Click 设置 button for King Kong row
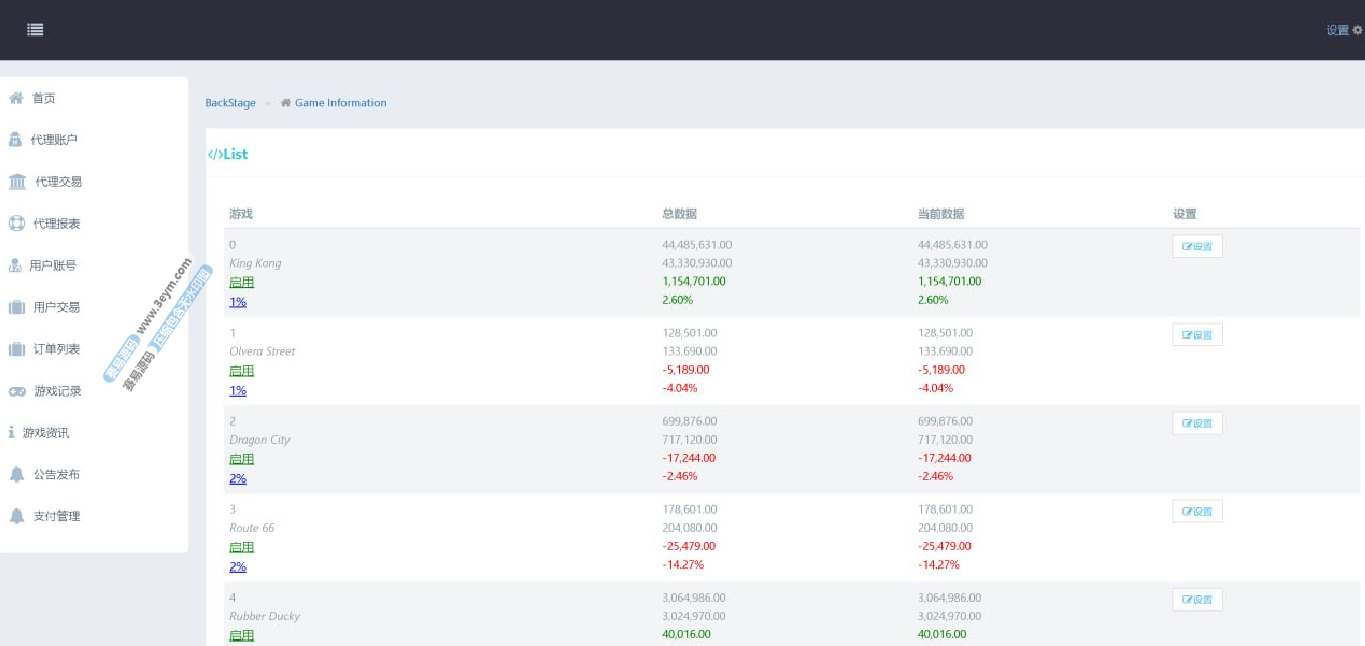Viewport: 1365px width, 646px height. pos(1197,247)
